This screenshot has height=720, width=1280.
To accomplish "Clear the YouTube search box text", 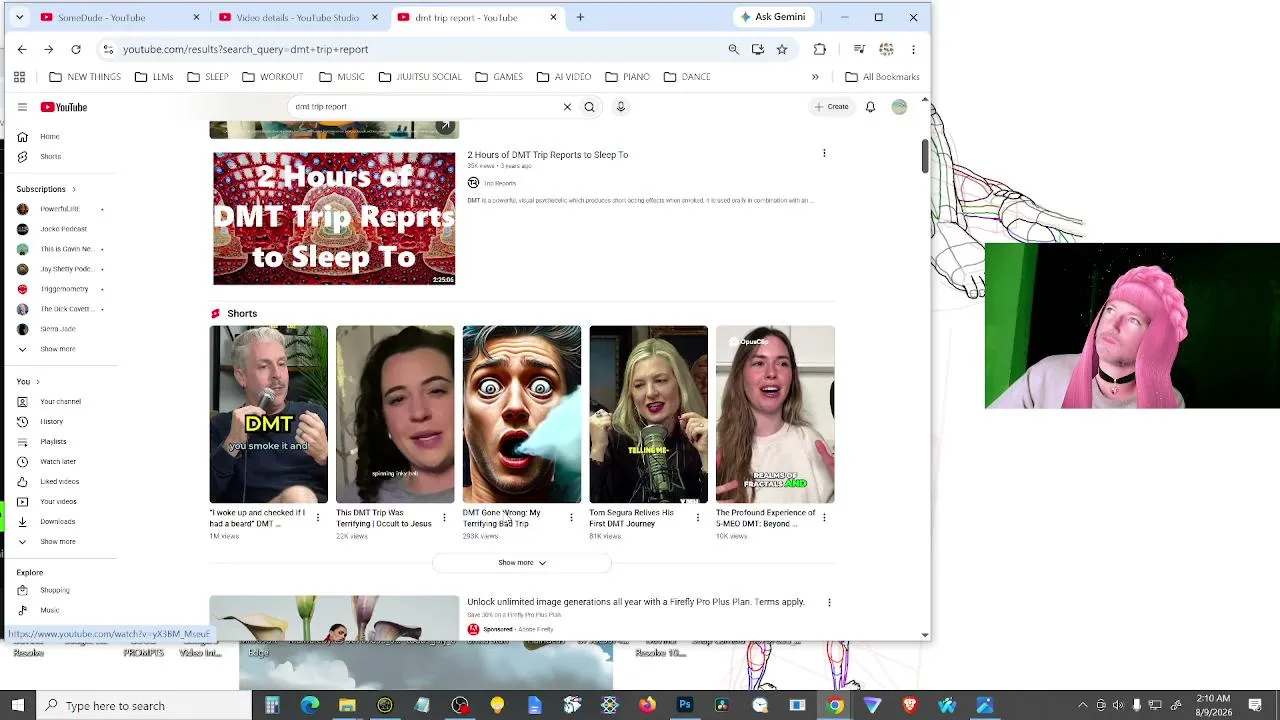I will click(567, 107).
